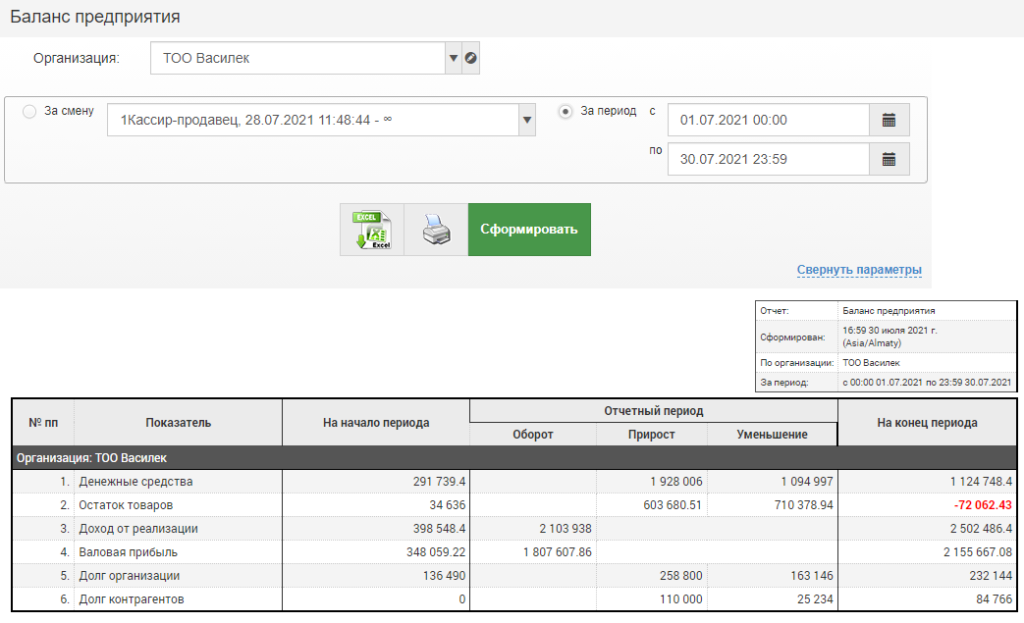Click the end date field 30.07.2021
The width and height of the screenshot is (1024, 623).
768,159
